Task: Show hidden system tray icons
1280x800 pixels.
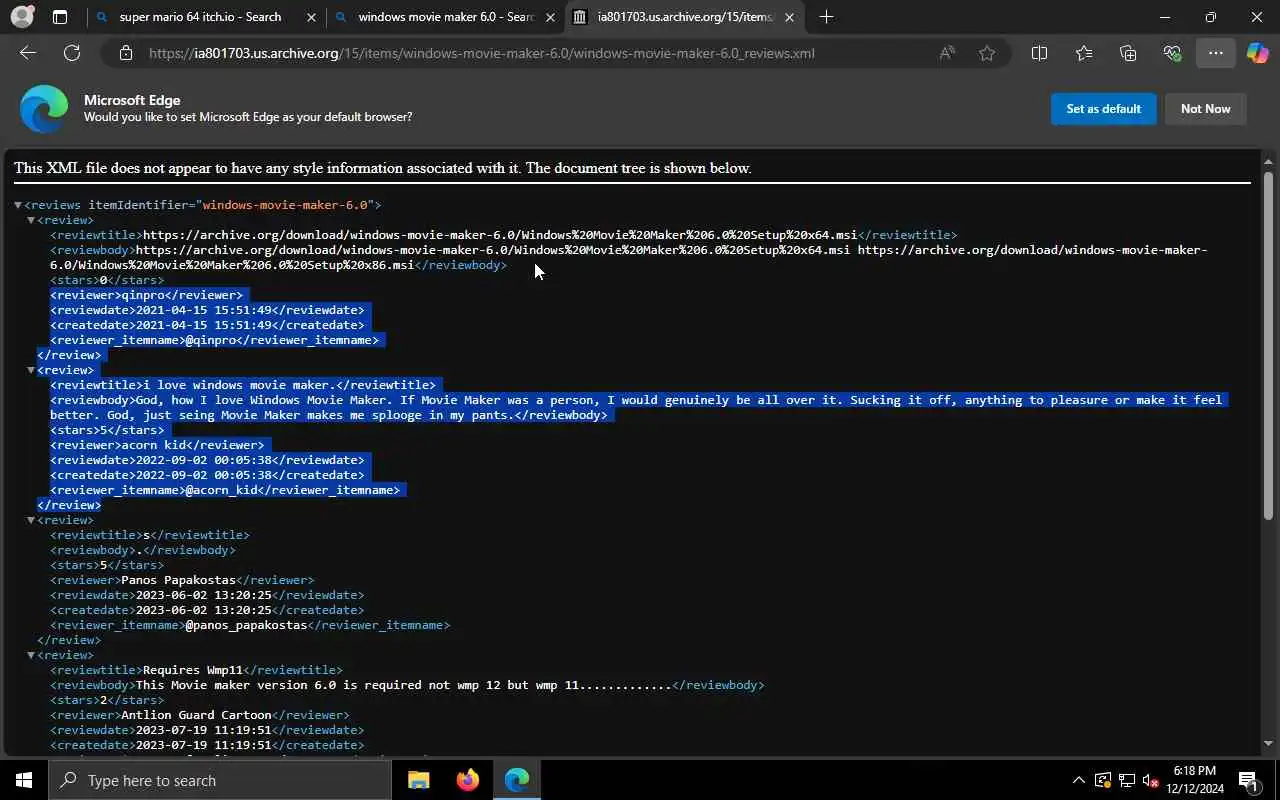Action: (1078, 780)
